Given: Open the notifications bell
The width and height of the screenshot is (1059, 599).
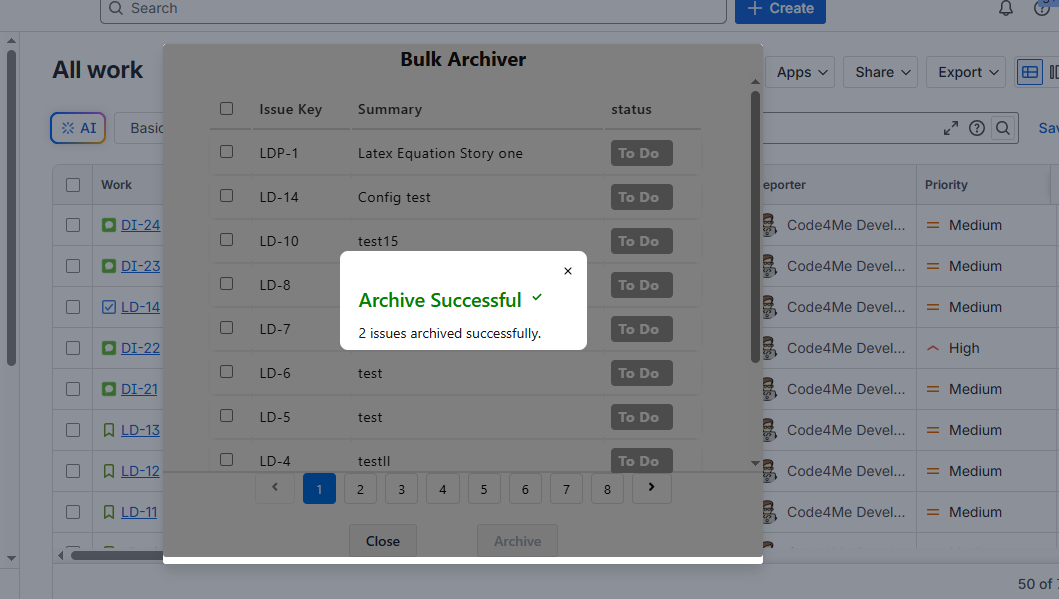Looking at the screenshot, I should coord(1006,9).
